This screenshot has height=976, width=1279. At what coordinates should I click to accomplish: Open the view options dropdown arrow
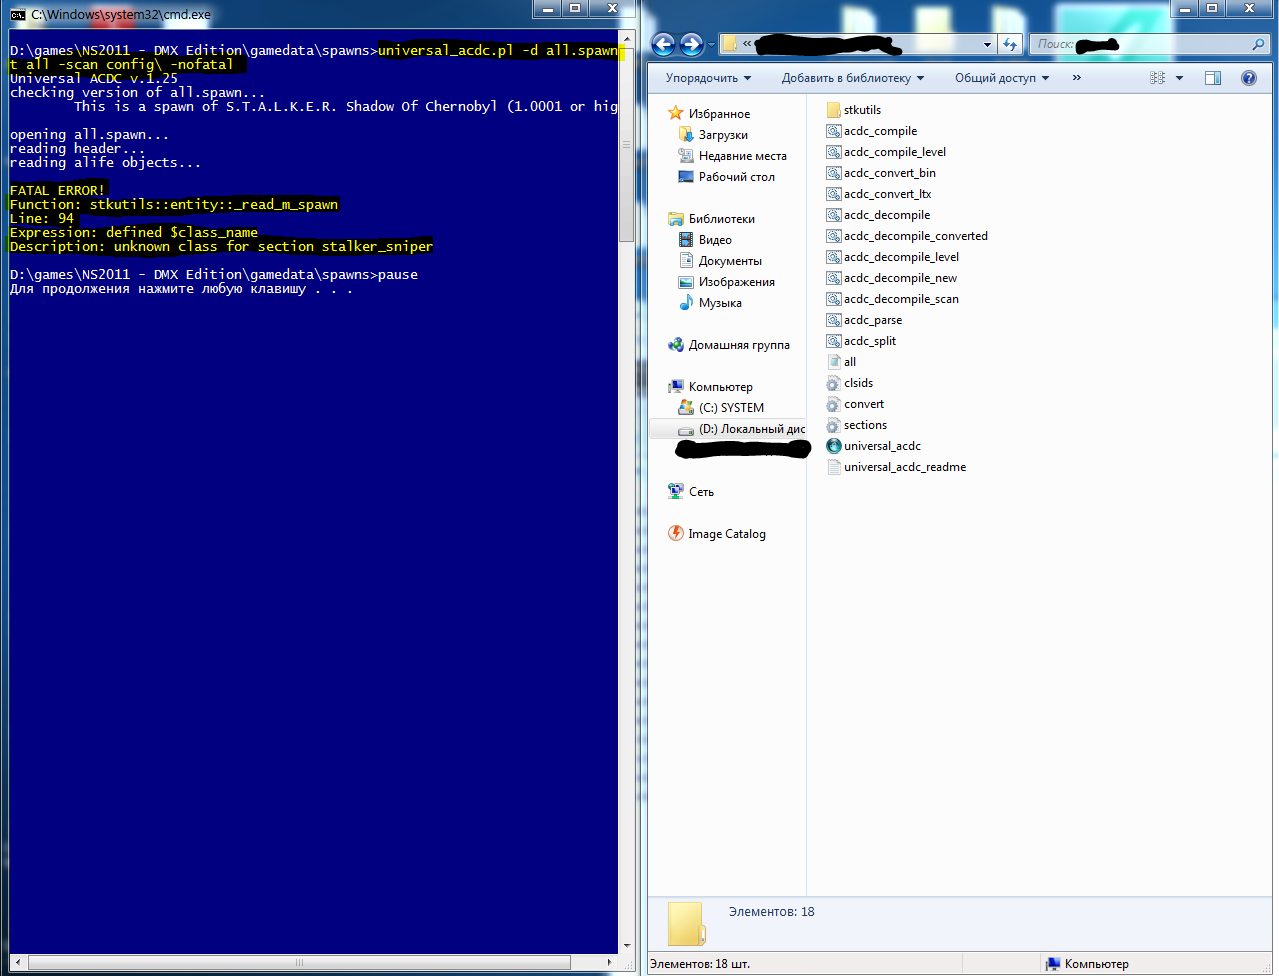[x=1179, y=78]
